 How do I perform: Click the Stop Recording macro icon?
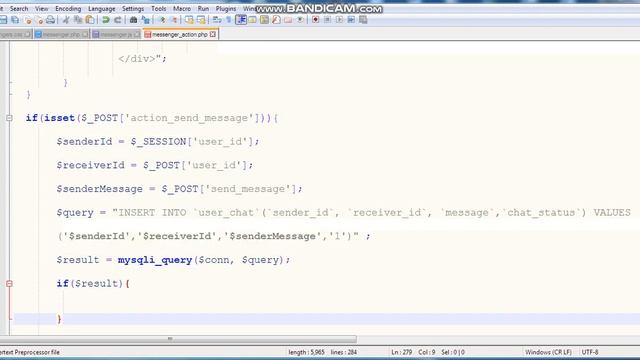(327, 20)
